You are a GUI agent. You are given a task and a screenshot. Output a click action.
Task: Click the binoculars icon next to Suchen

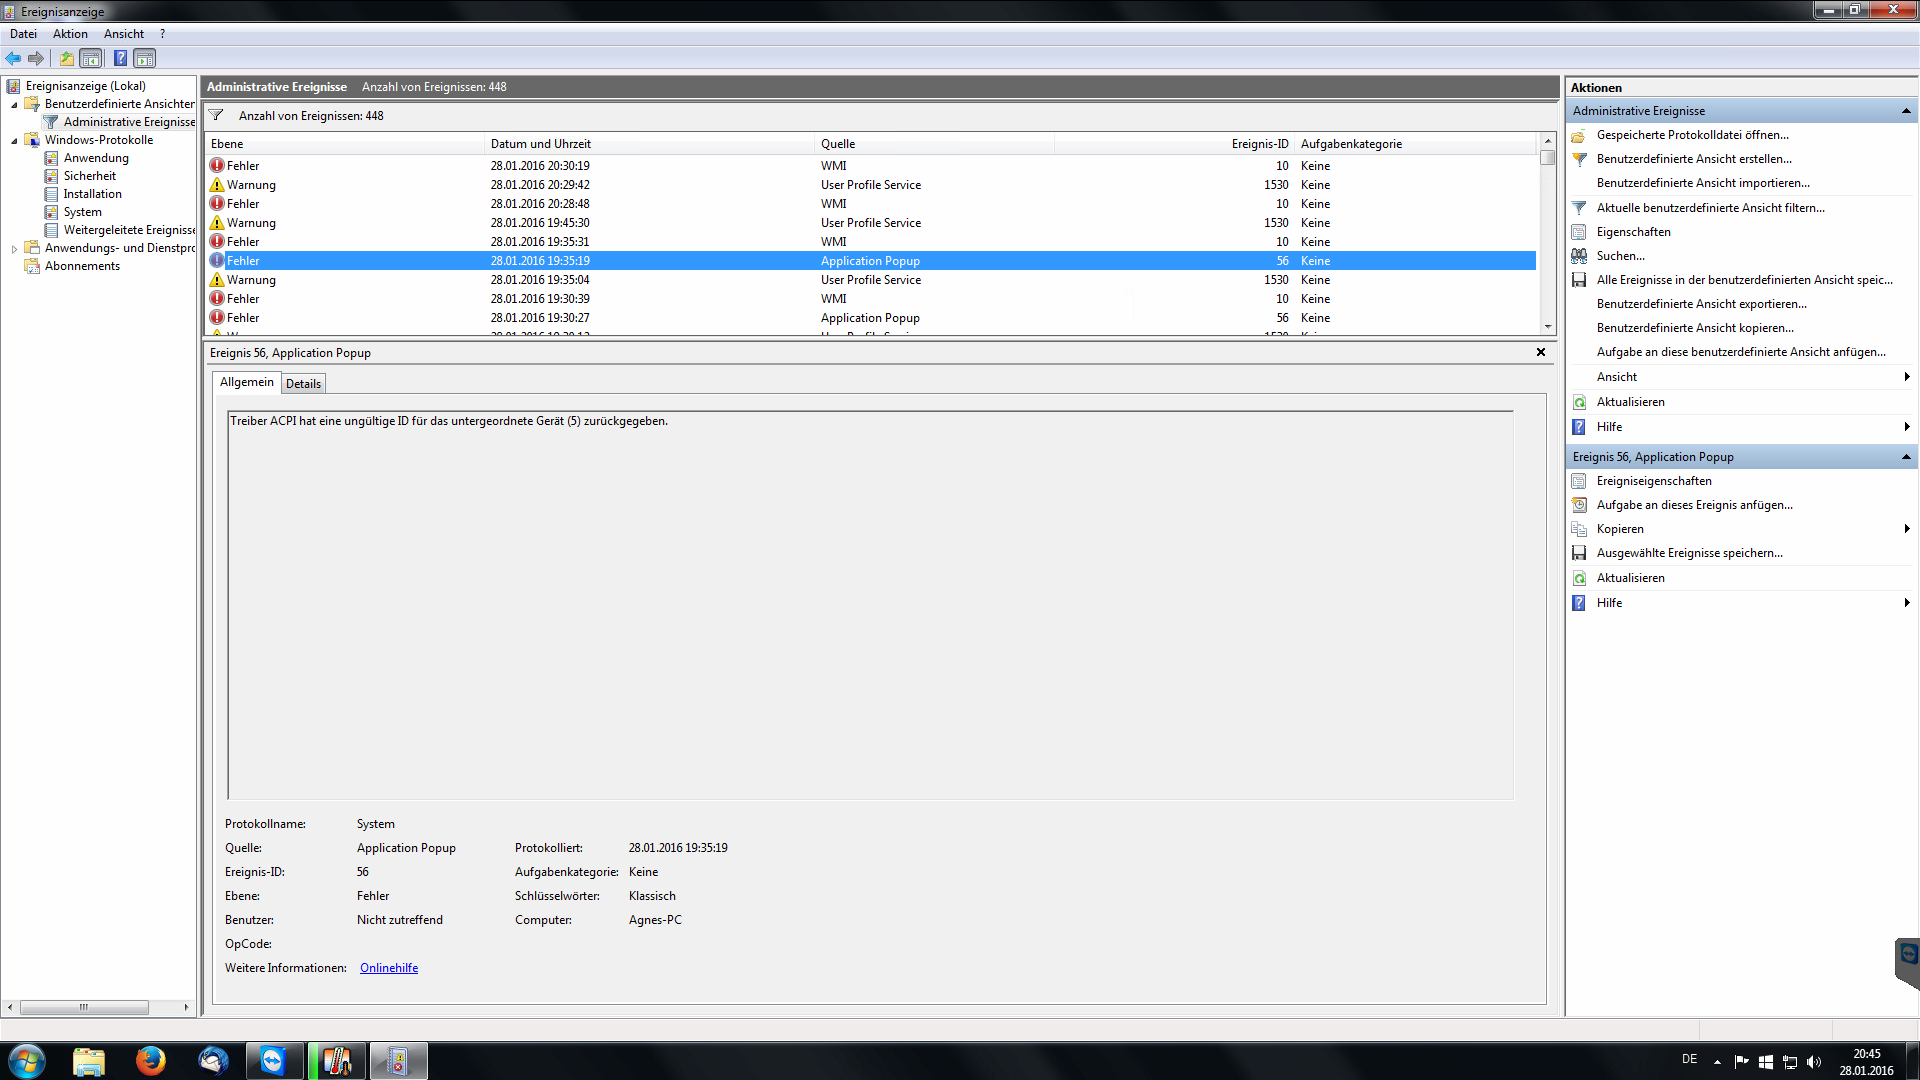(x=1579, y=256)
